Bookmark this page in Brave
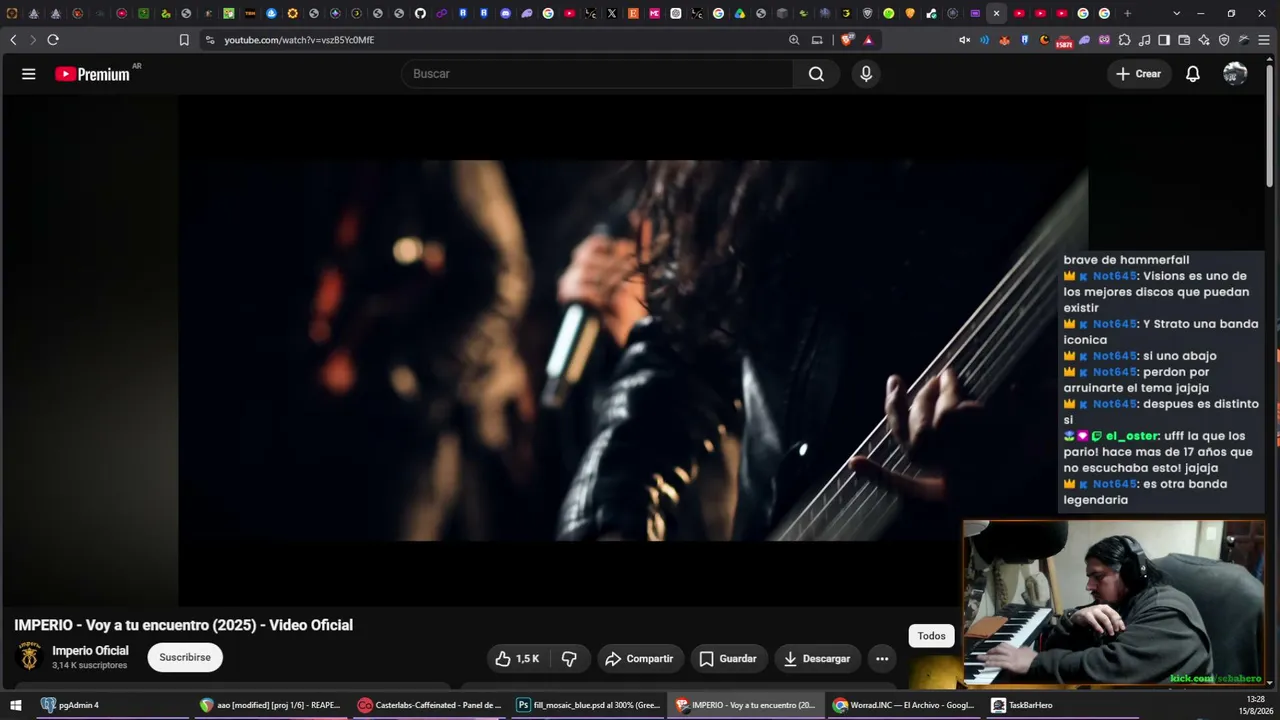Viewport: 1280px width, 720px height. pos(184,40)
